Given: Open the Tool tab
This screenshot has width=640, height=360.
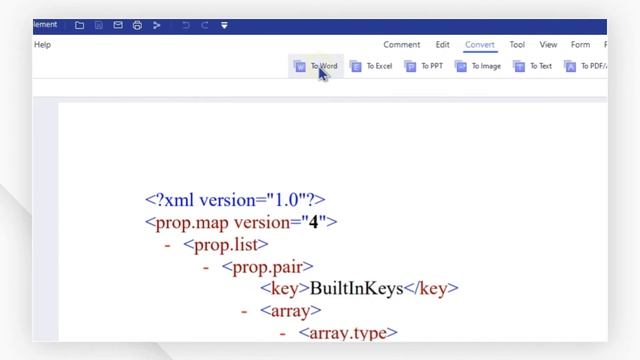Looking at the screenshot, I should [517, 45].
